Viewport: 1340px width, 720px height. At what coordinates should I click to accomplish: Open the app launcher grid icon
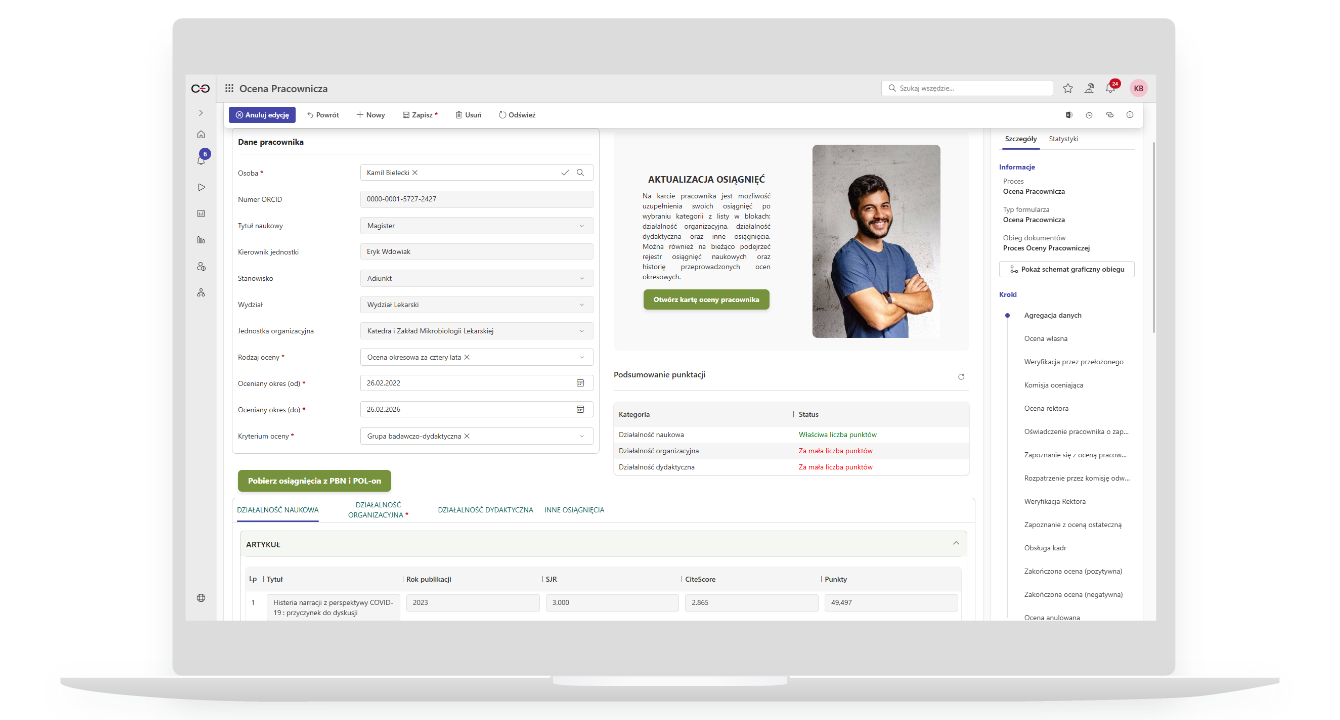[229, 89]
